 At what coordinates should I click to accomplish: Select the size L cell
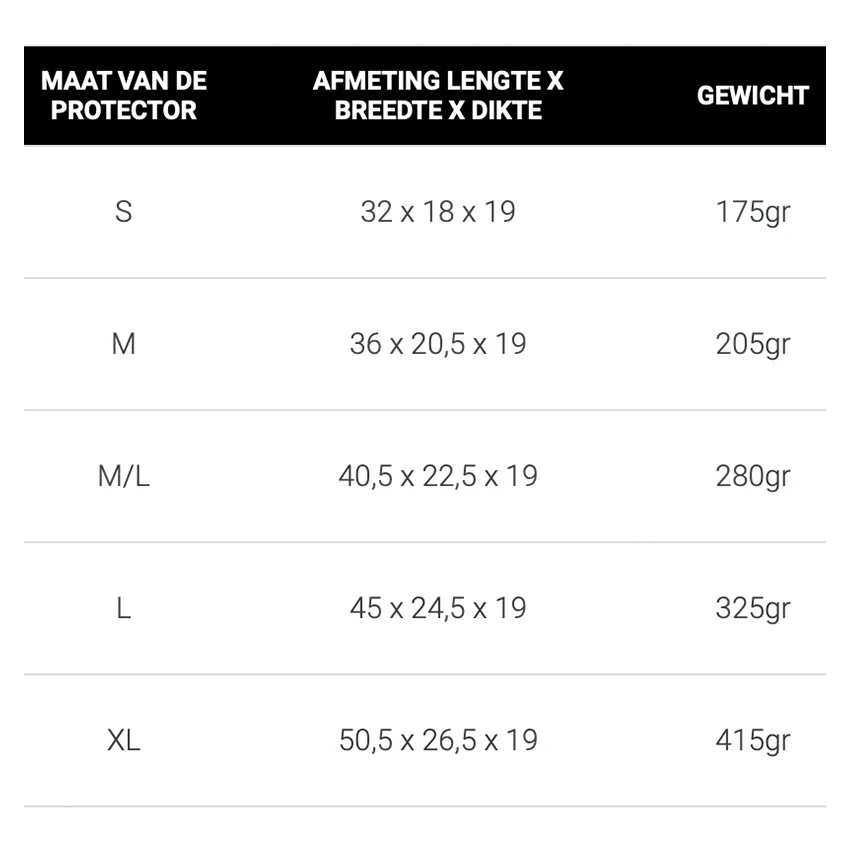click(124, 608)
